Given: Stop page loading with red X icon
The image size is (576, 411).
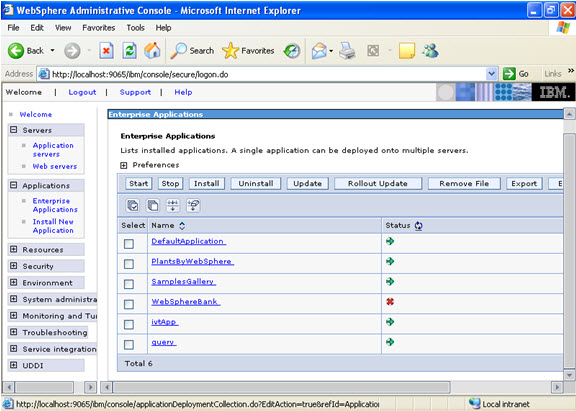Looking at the screenshot, I should point(106,51).
